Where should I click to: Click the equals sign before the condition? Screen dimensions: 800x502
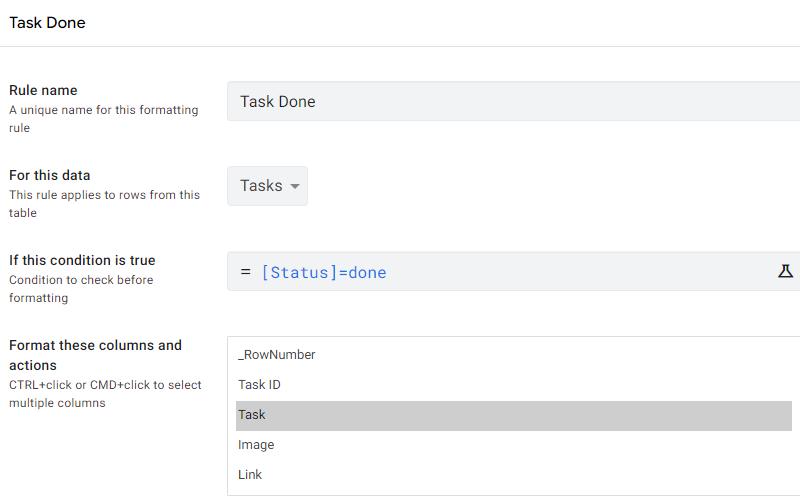coord(246,272)
